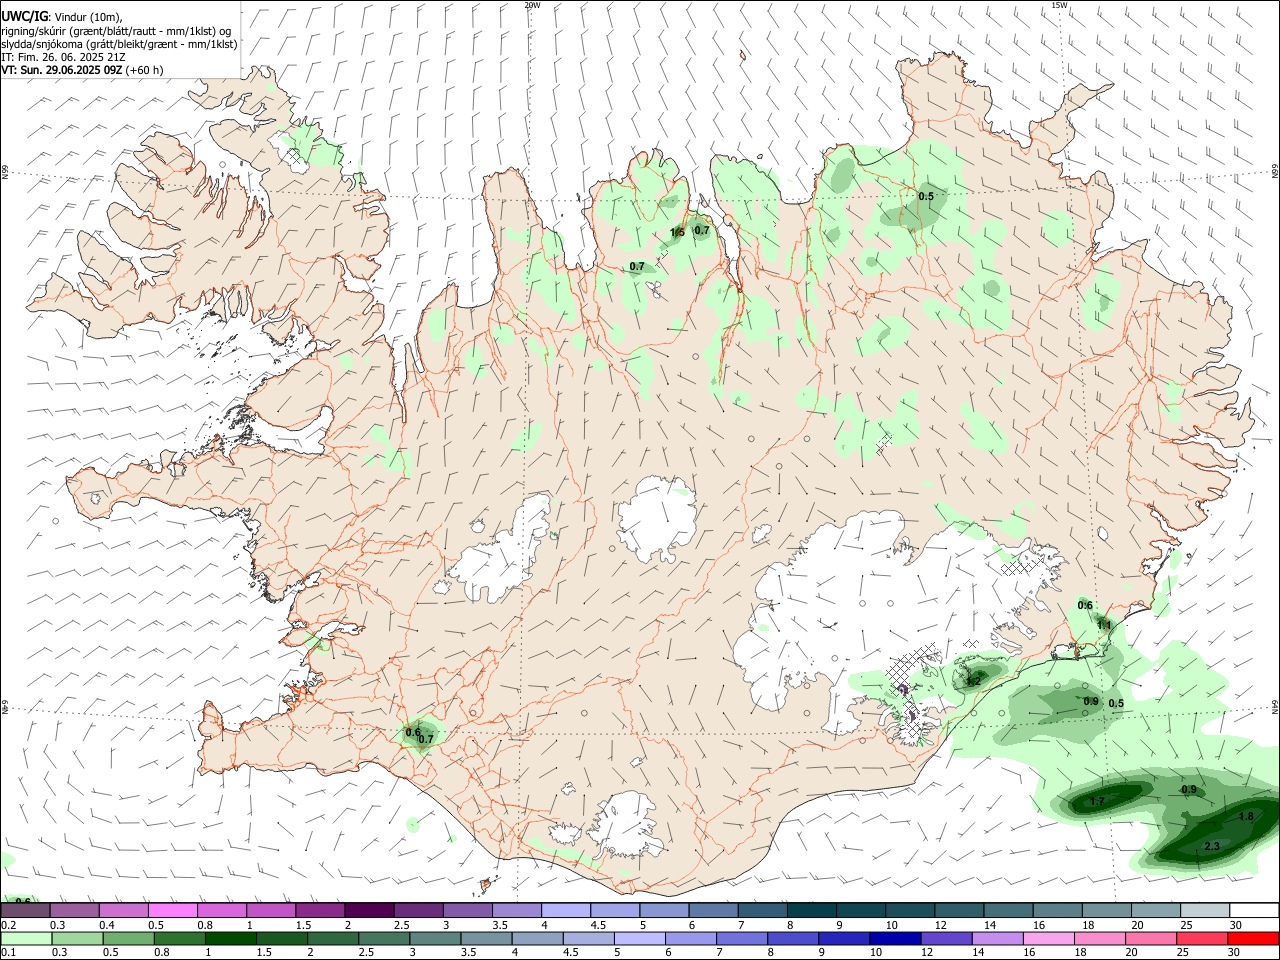1280x960 pixels.
Task: Click the 2.3 precipitation value offshore
Action: (x=1212, y=847)
